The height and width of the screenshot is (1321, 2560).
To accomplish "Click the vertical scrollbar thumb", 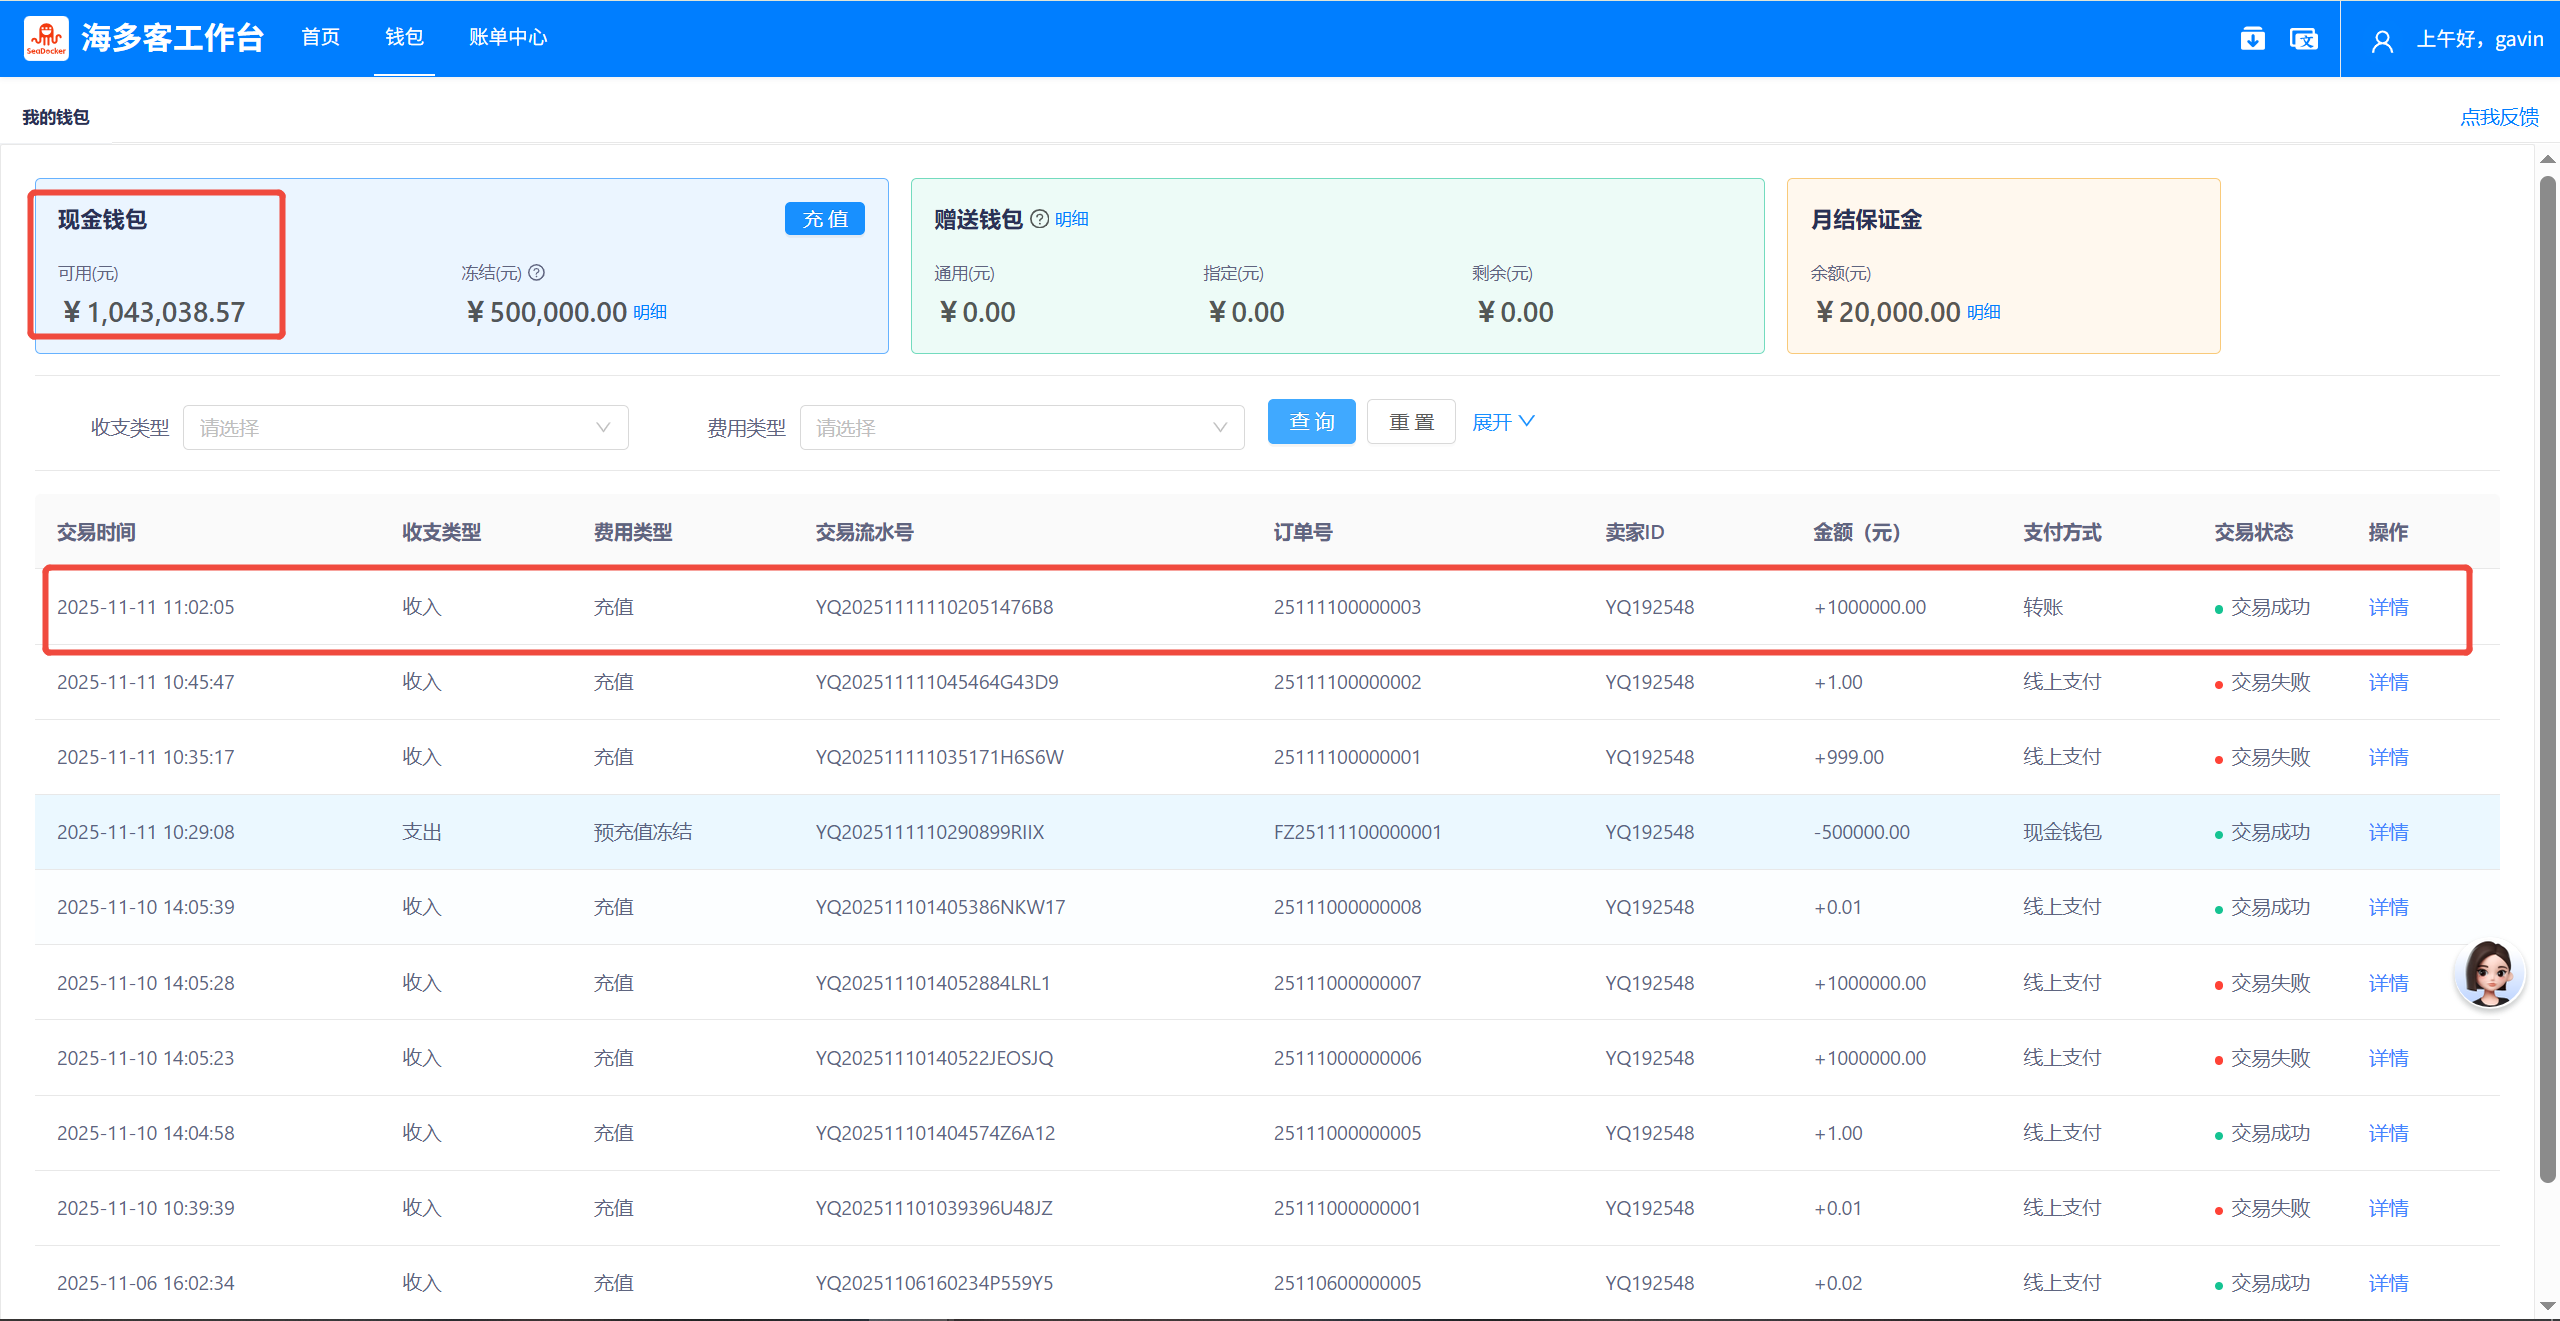I will tap(2548, 680).
